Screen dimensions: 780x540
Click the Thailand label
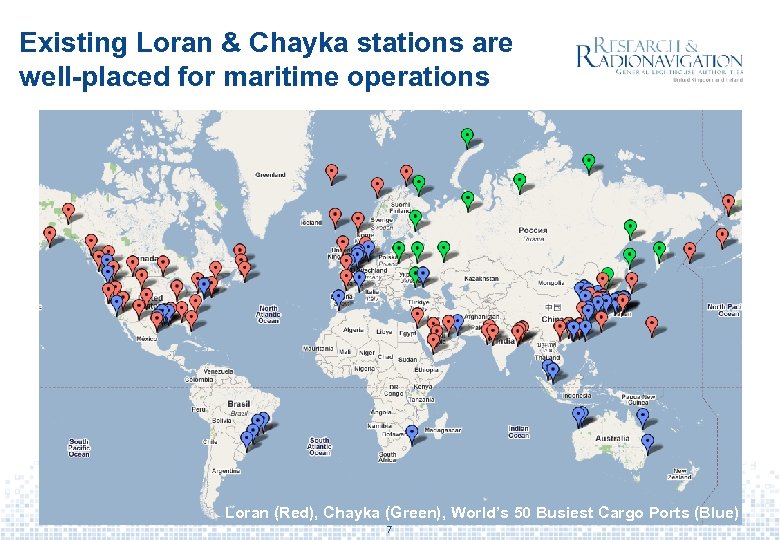tap(547, 358)
